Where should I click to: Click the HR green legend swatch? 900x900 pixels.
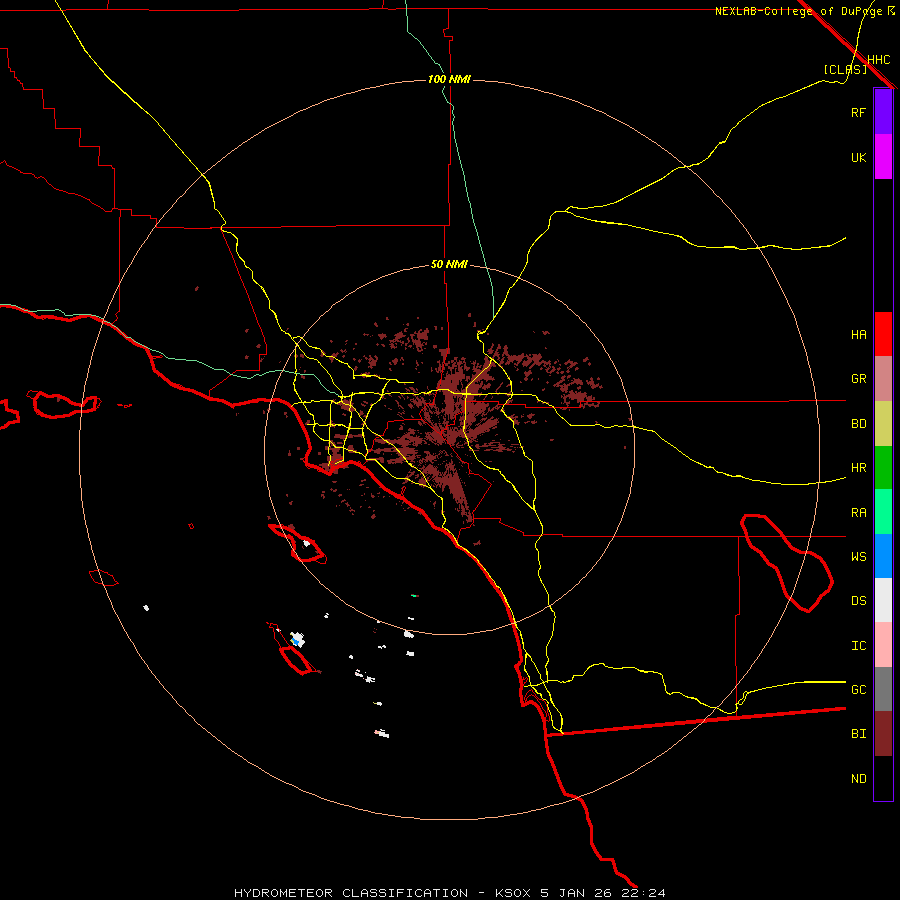click(883, 468)
